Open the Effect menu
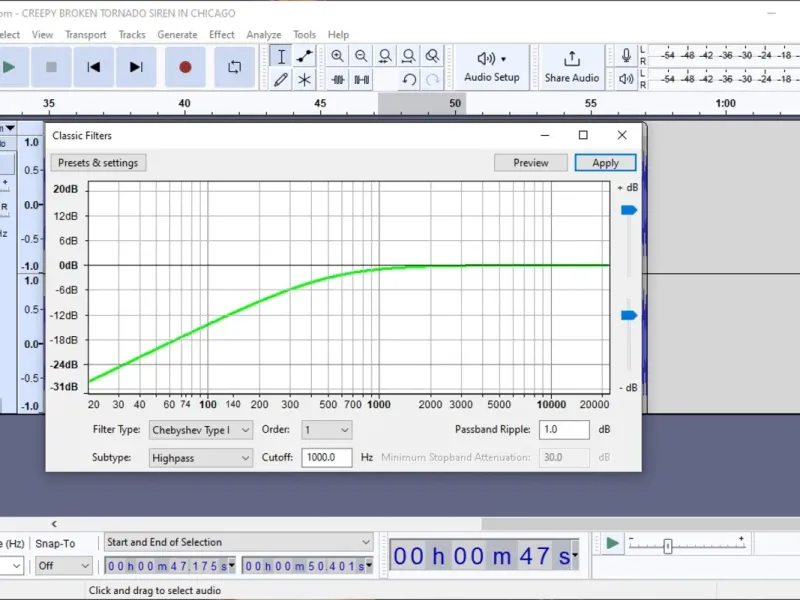This screenshot has width=800, height=600. (221, 35)
